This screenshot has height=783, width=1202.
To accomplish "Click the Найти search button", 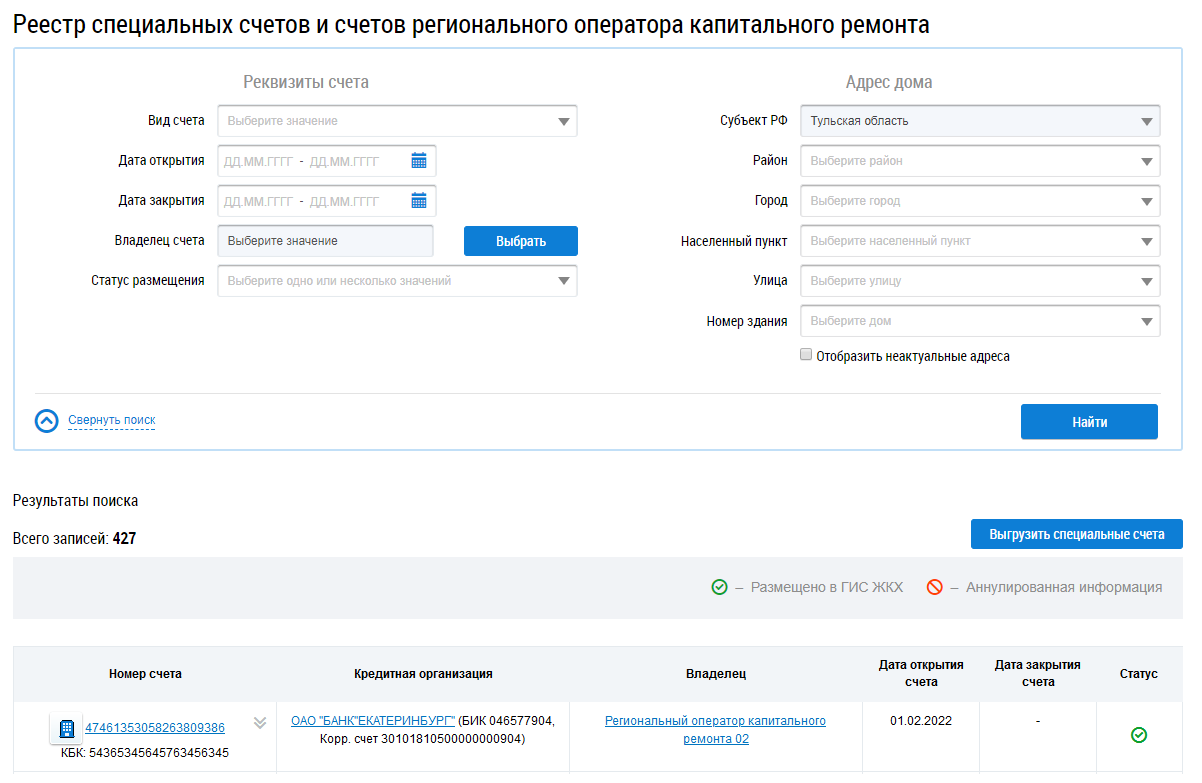I will tap(1089, 422).
